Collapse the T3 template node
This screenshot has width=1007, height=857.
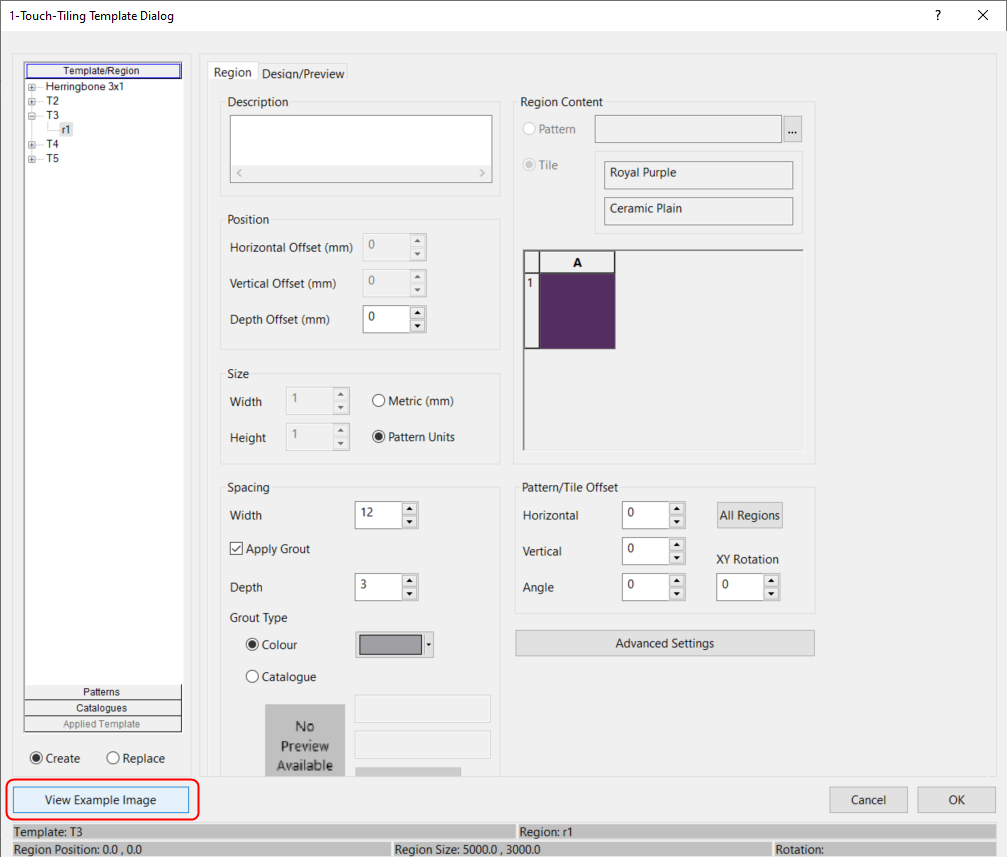point(31,116)
